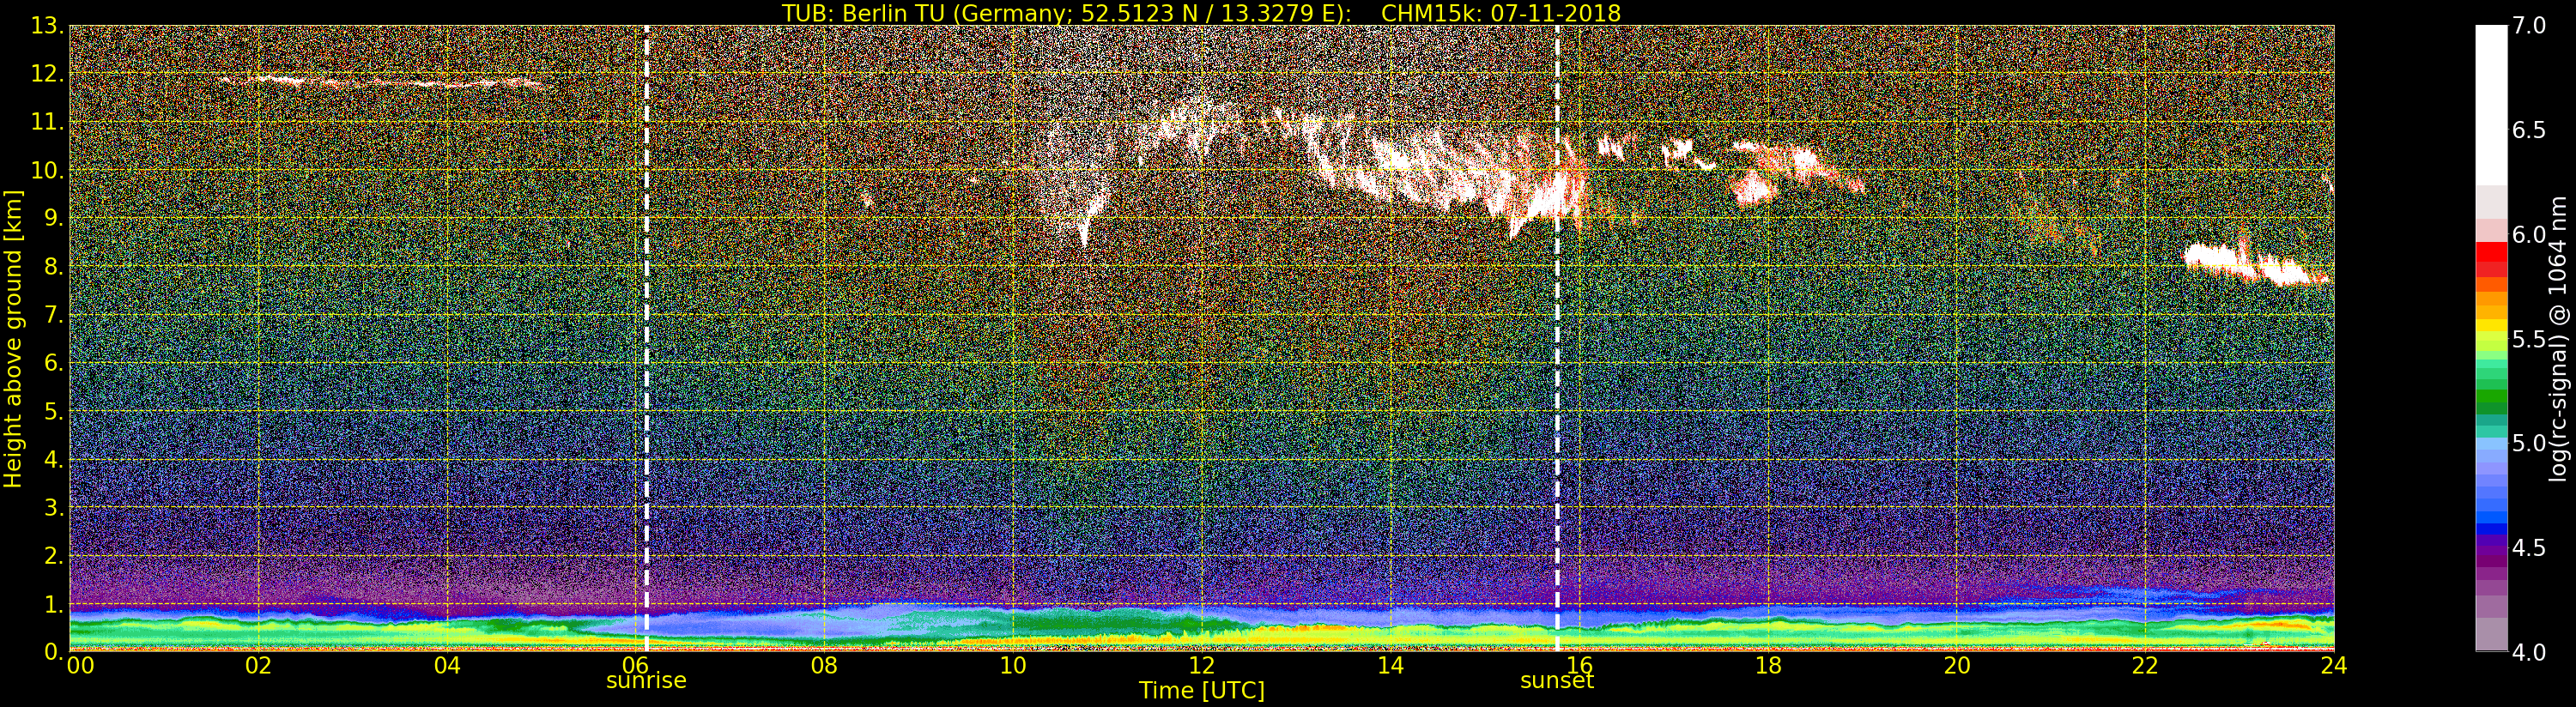This screenshot has height=707, width=2576.
Task: Click the "Height above ground [km]" axis label
Action: click(13, 338)
